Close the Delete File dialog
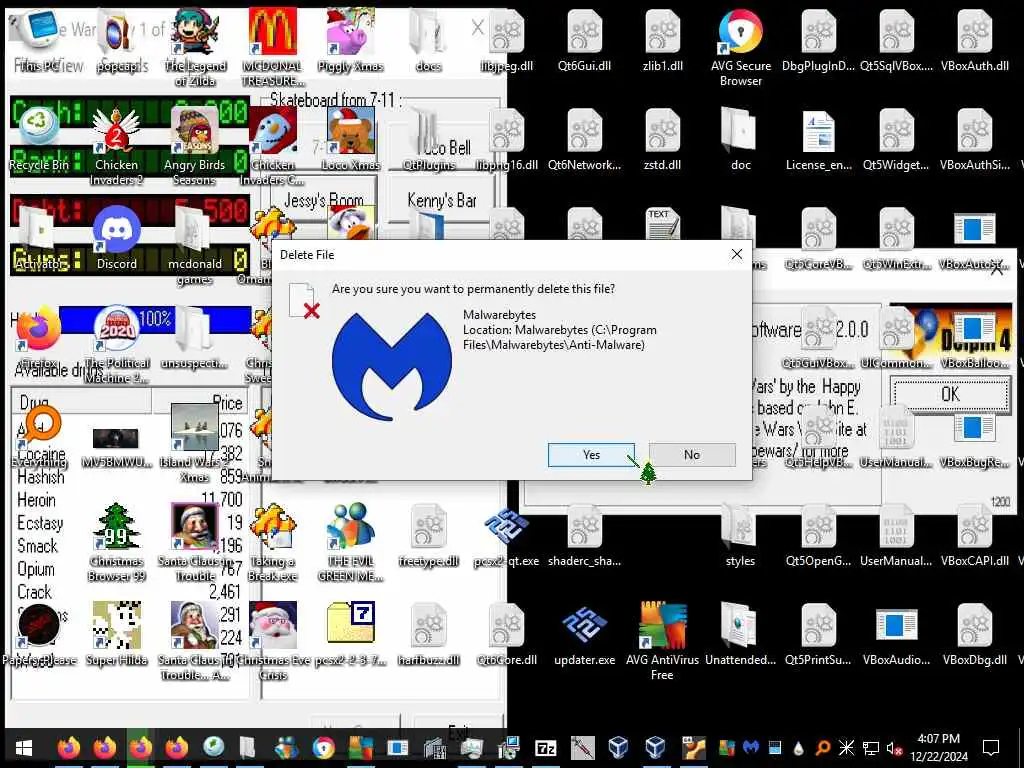Screen dimensions: 1024x768 coord(737,254)
